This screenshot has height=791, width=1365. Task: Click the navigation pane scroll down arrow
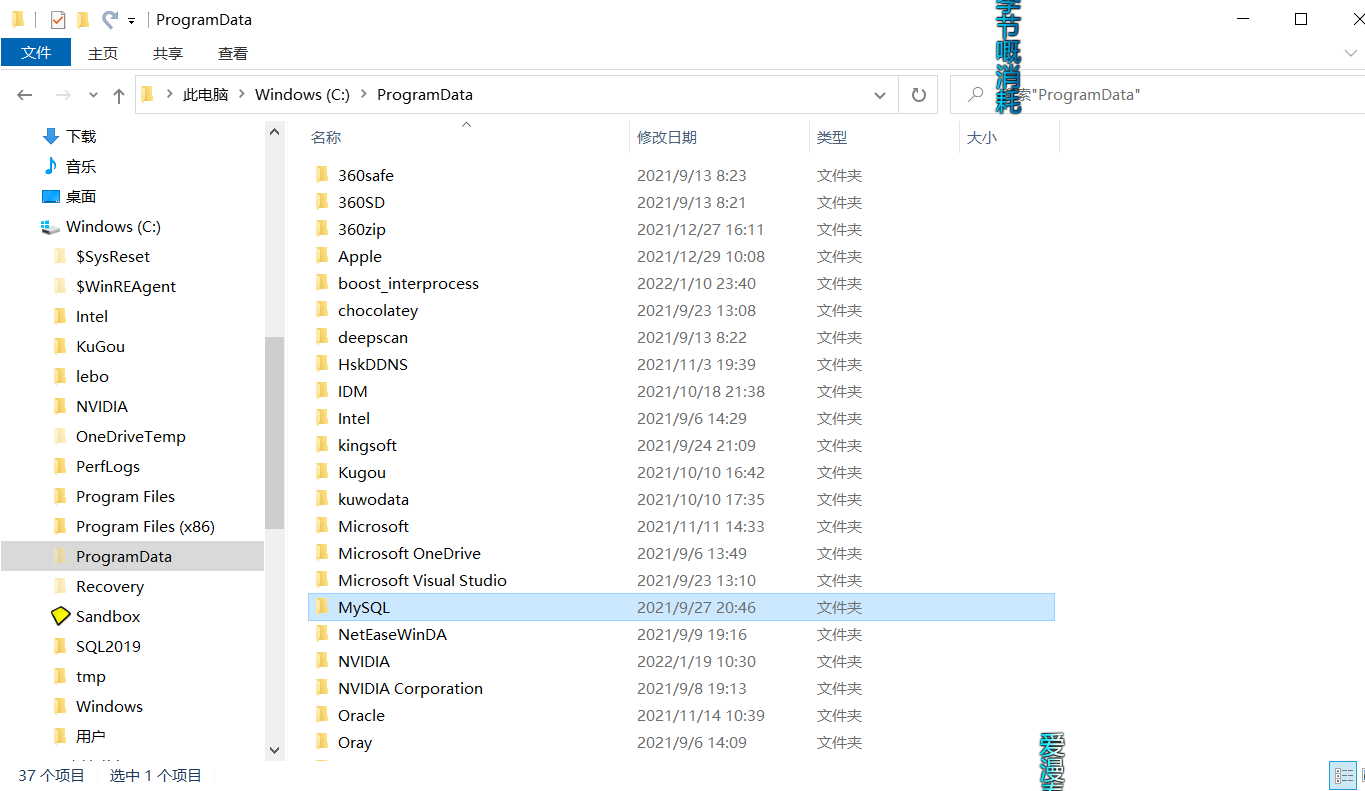275,750
